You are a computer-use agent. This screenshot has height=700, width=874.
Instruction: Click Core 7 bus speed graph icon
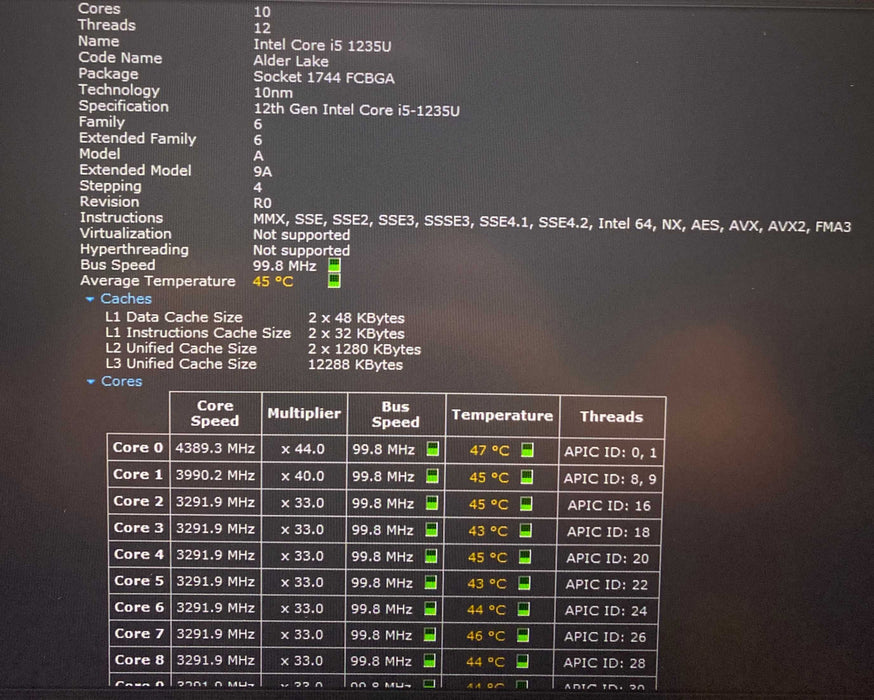pyautogui.click(x=429, y=635)
